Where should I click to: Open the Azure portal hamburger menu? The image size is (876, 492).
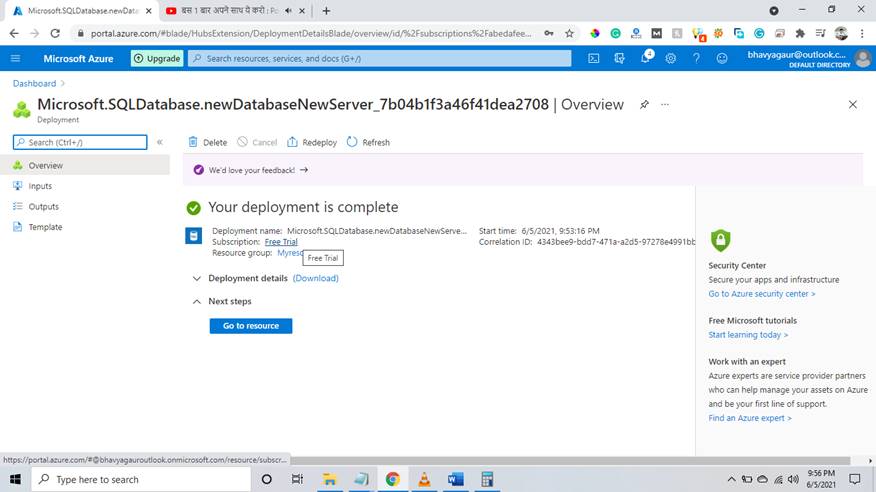point(15,58)
